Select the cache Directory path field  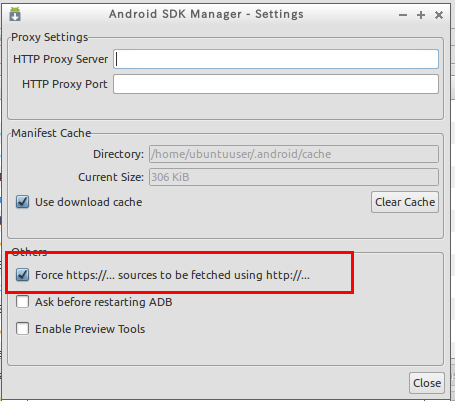tap(294, 154)
